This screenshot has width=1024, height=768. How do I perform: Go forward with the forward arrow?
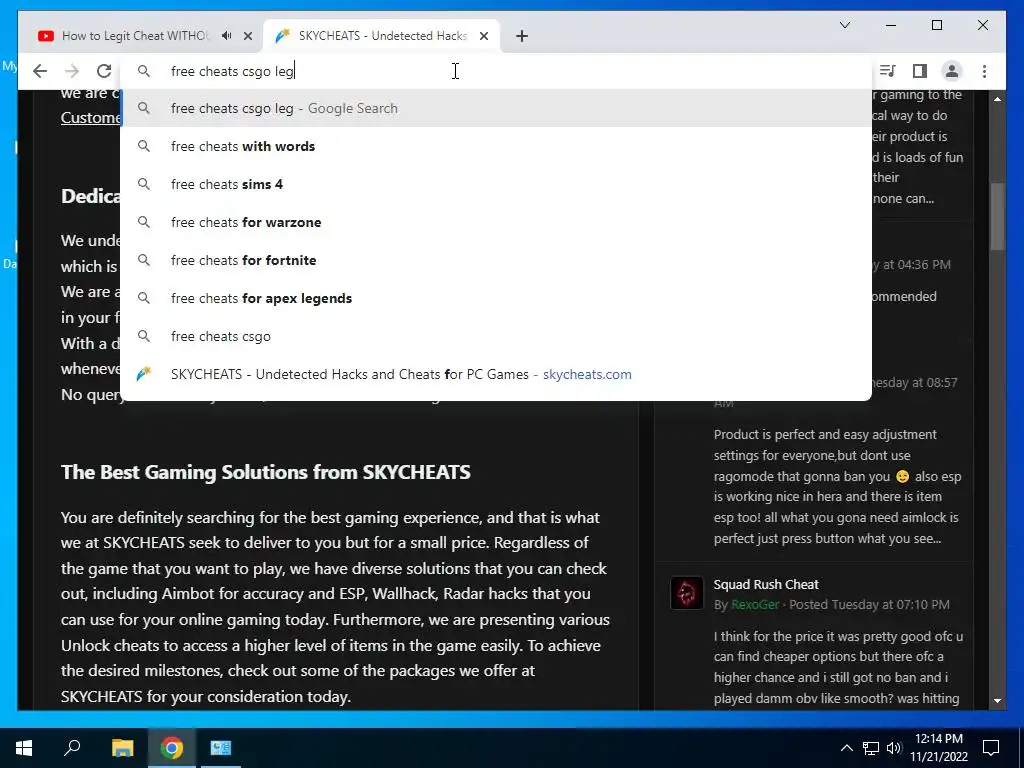click(x=72, y=71)
